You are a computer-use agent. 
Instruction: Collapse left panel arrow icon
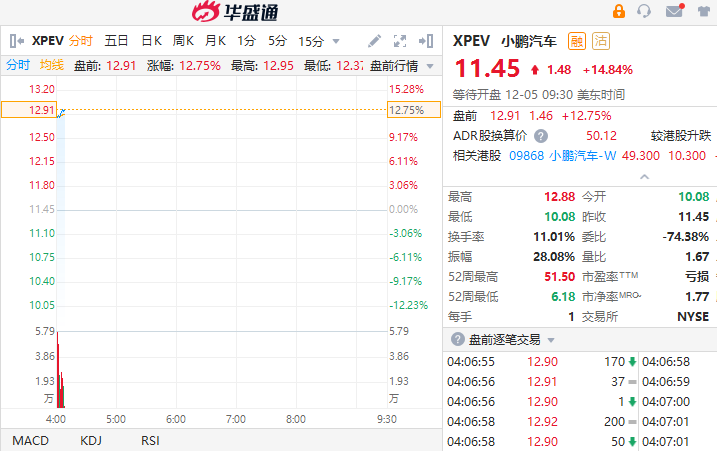(17, 41)
